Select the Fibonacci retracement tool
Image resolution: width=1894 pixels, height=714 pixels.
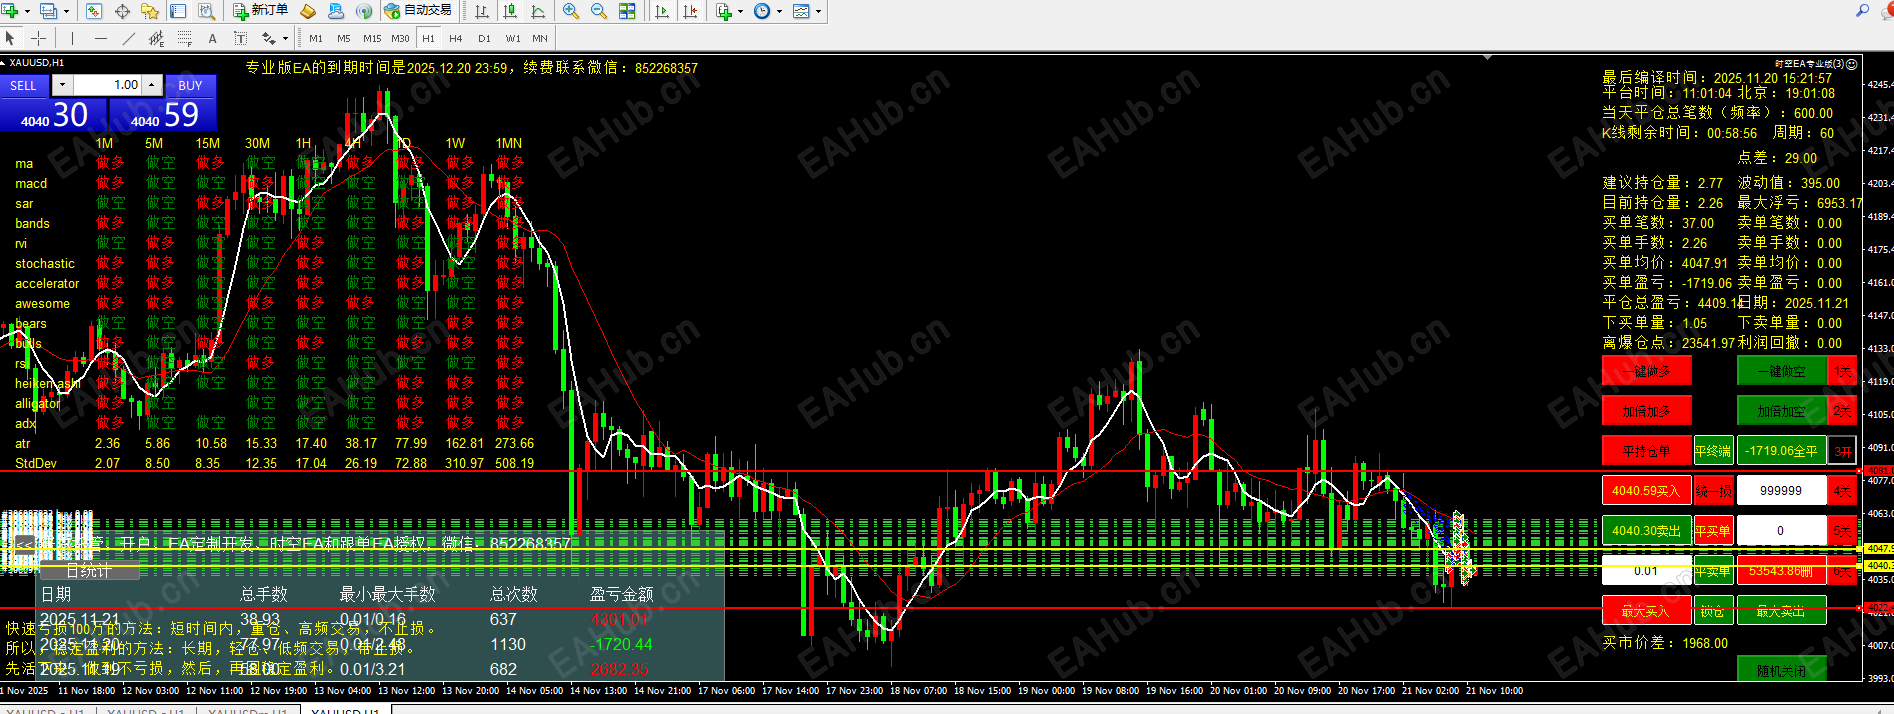coord(184,38)
